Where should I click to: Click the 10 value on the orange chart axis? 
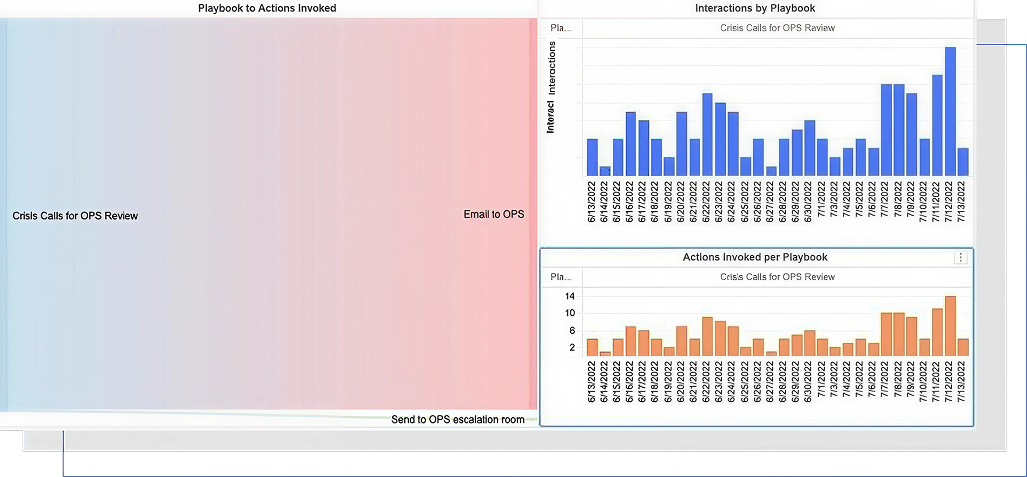570,313
